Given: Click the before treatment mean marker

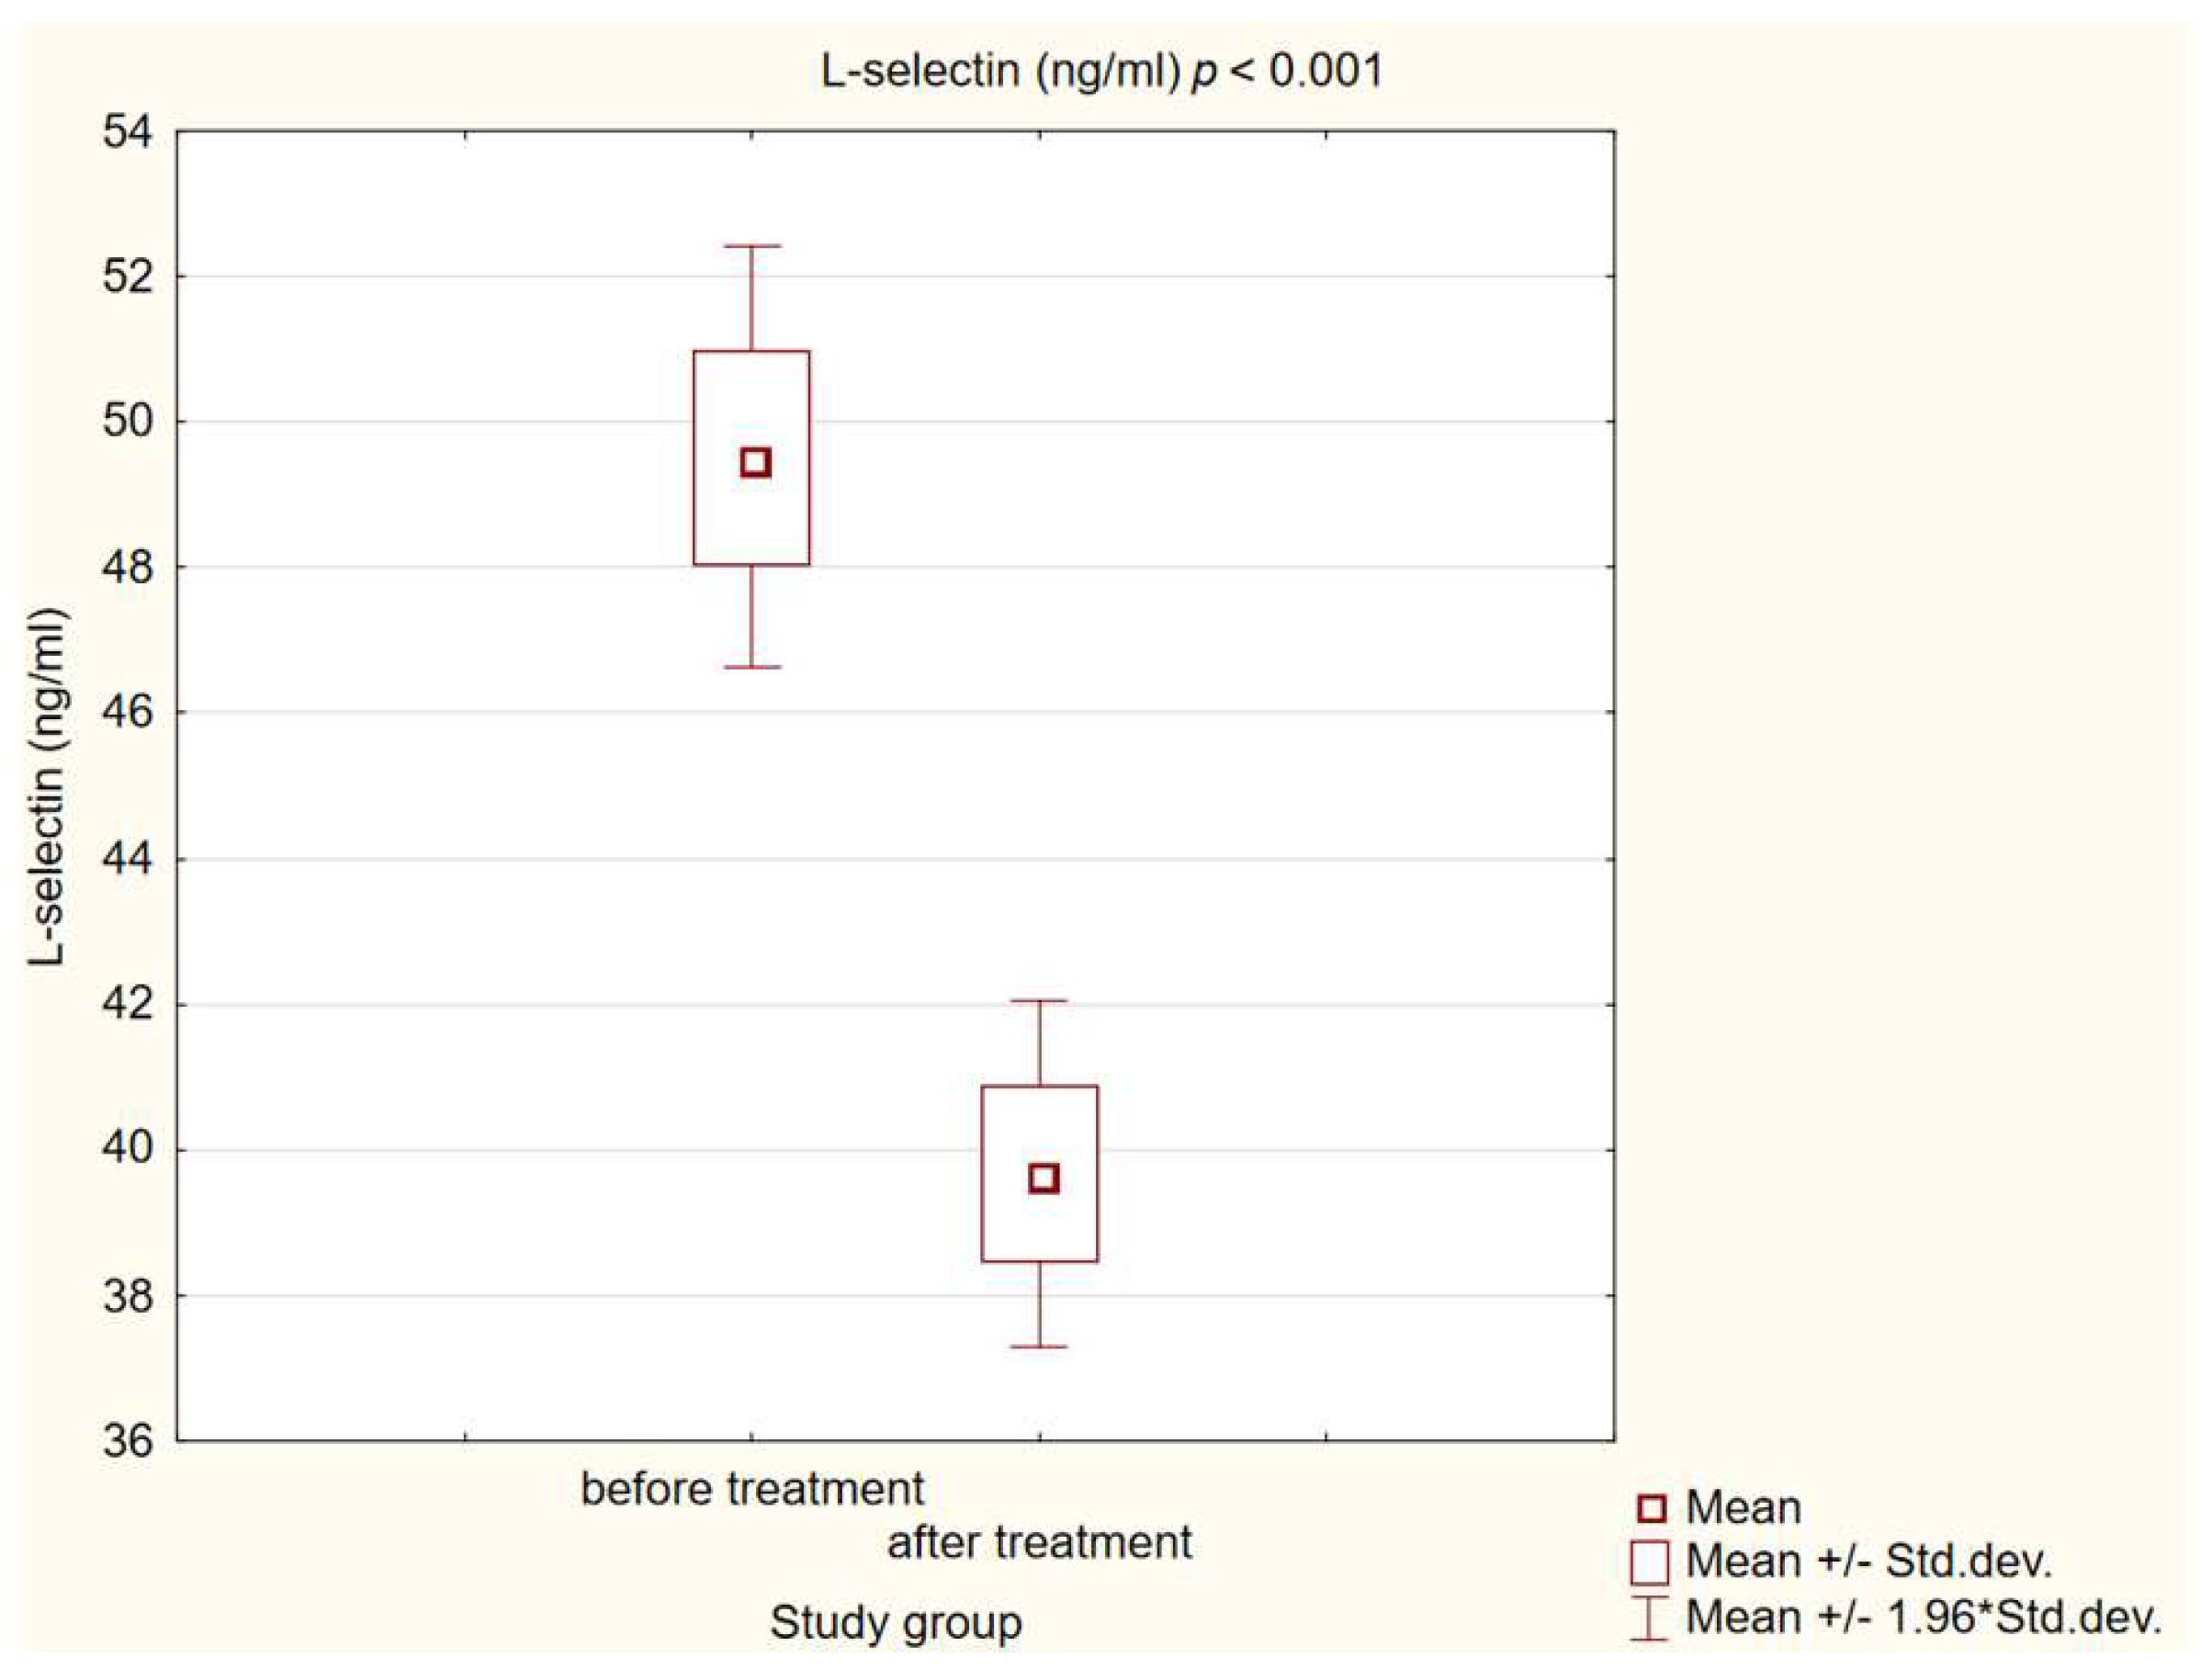Looking at the screenshot, I should (x=755, y=463).
